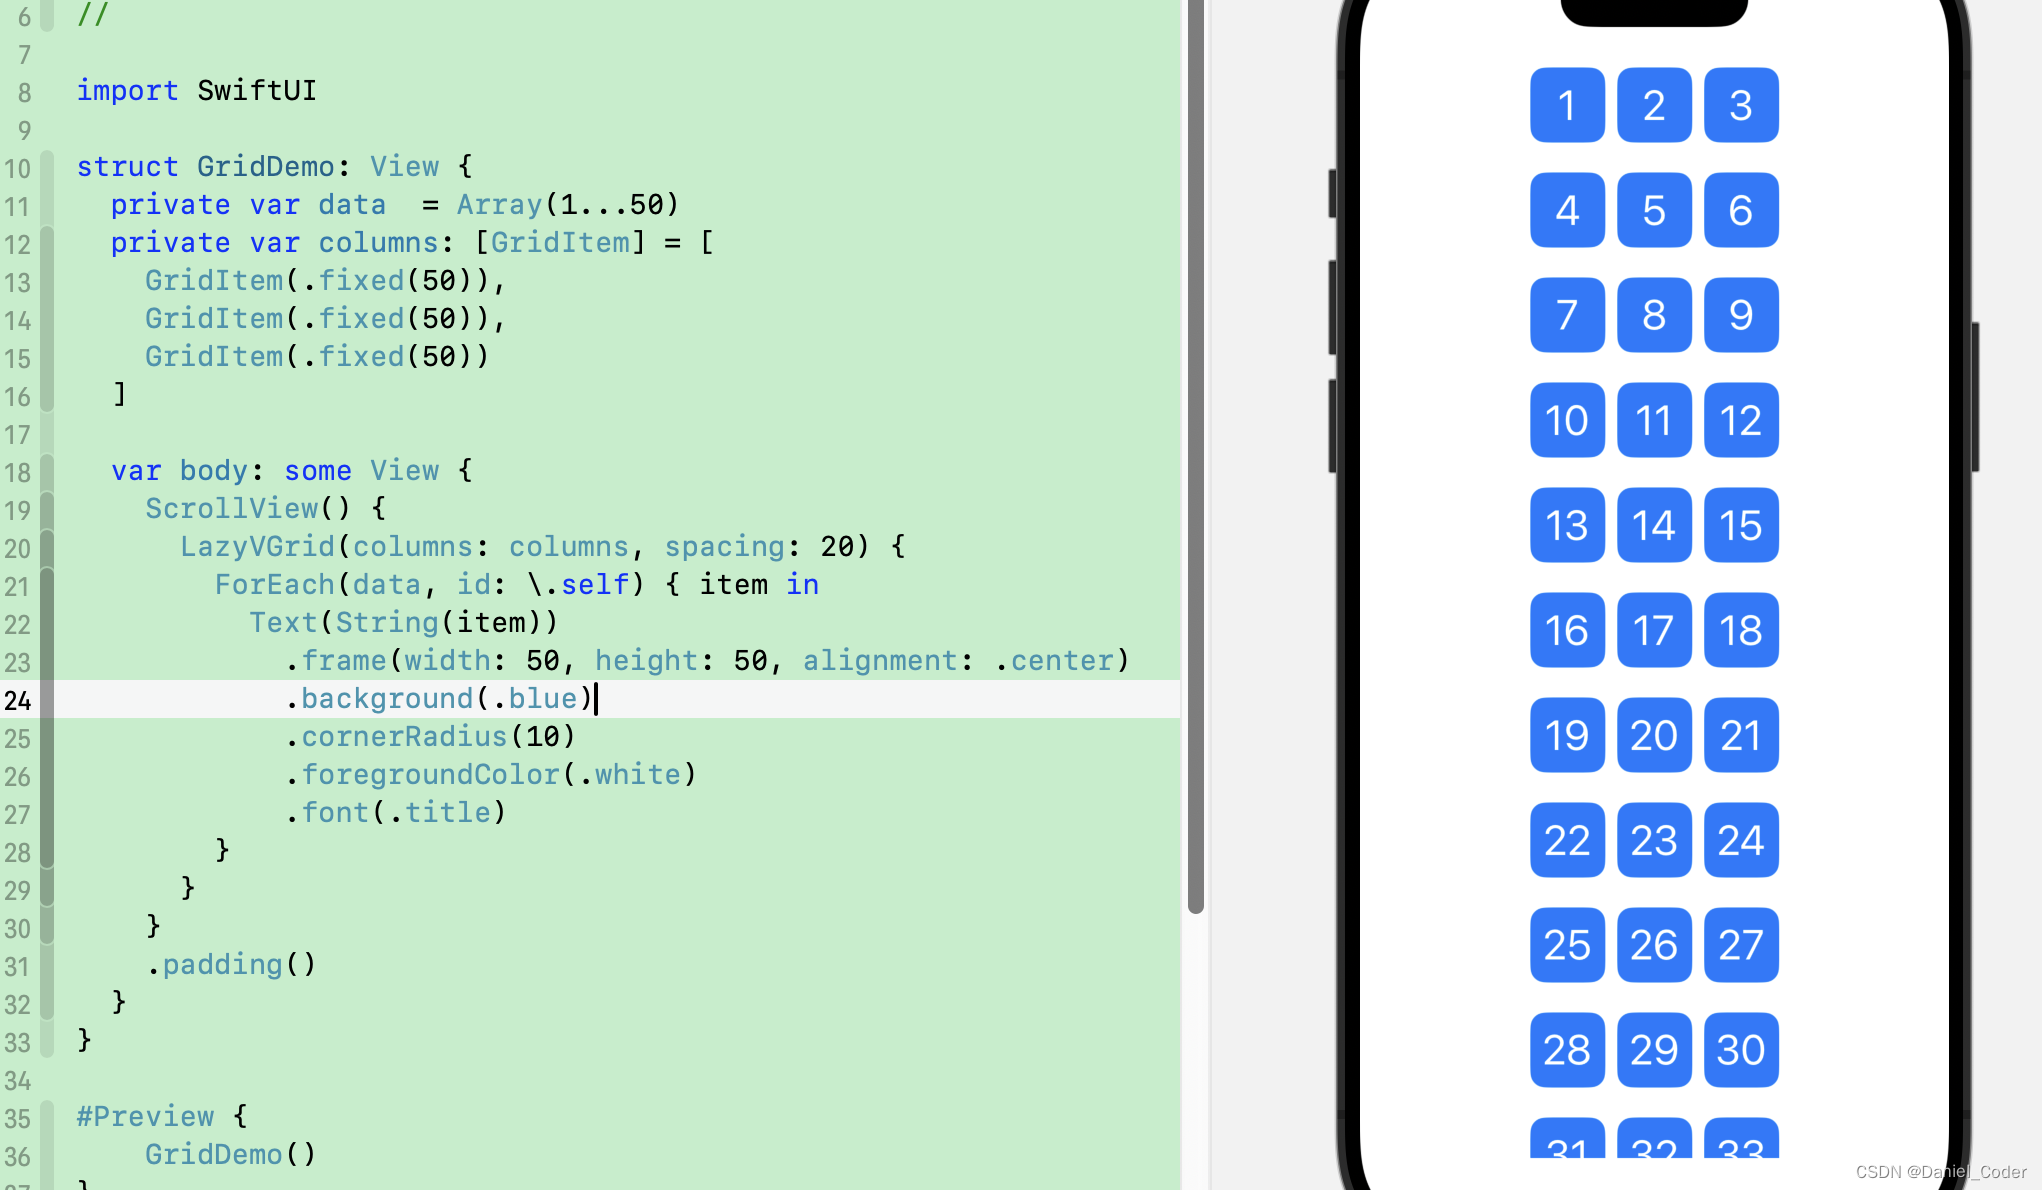Click grid item number 1 in preview
The image size is (2042, 1190).
tap(1568, 105)
